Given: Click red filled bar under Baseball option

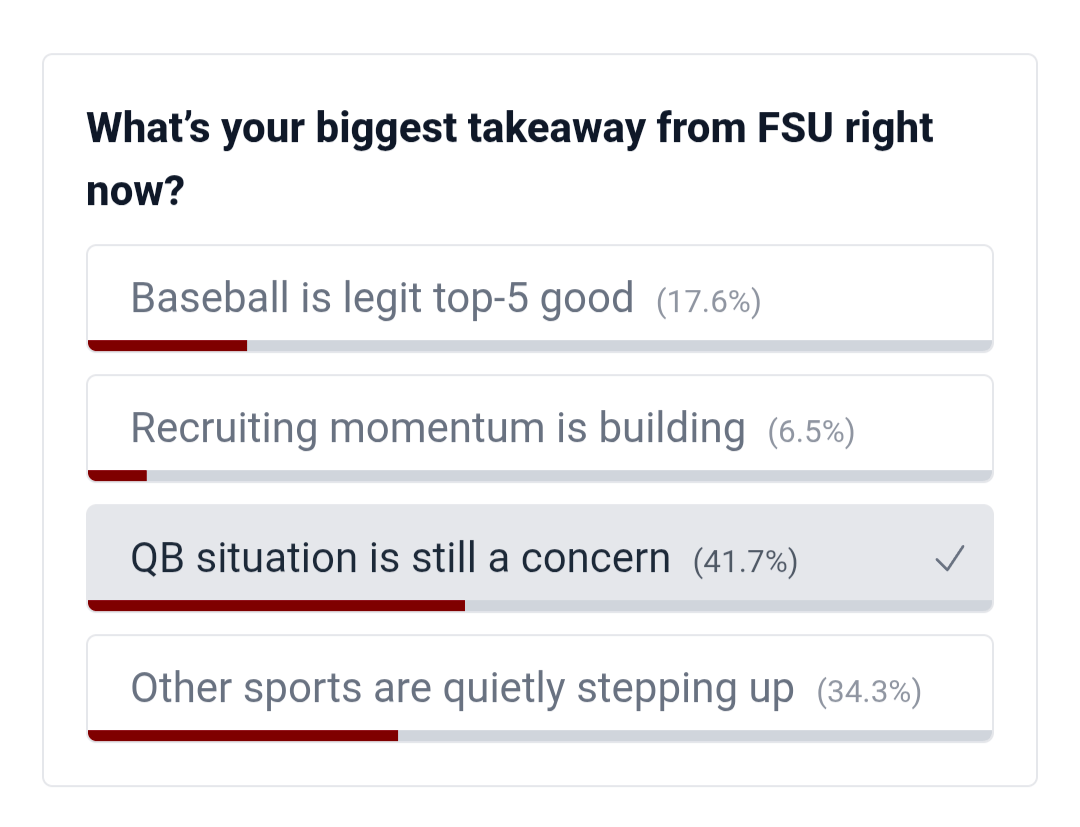Looking at the screenshot, I should click(167, 346).
